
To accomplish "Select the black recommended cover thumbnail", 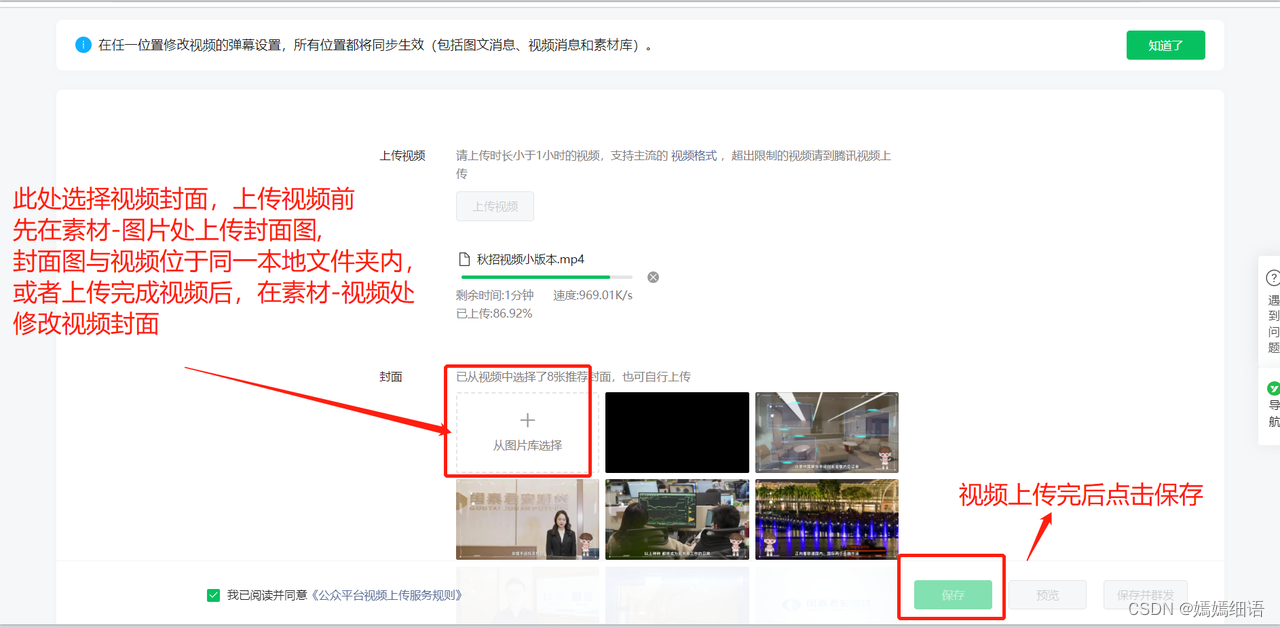I will (677, 432).
